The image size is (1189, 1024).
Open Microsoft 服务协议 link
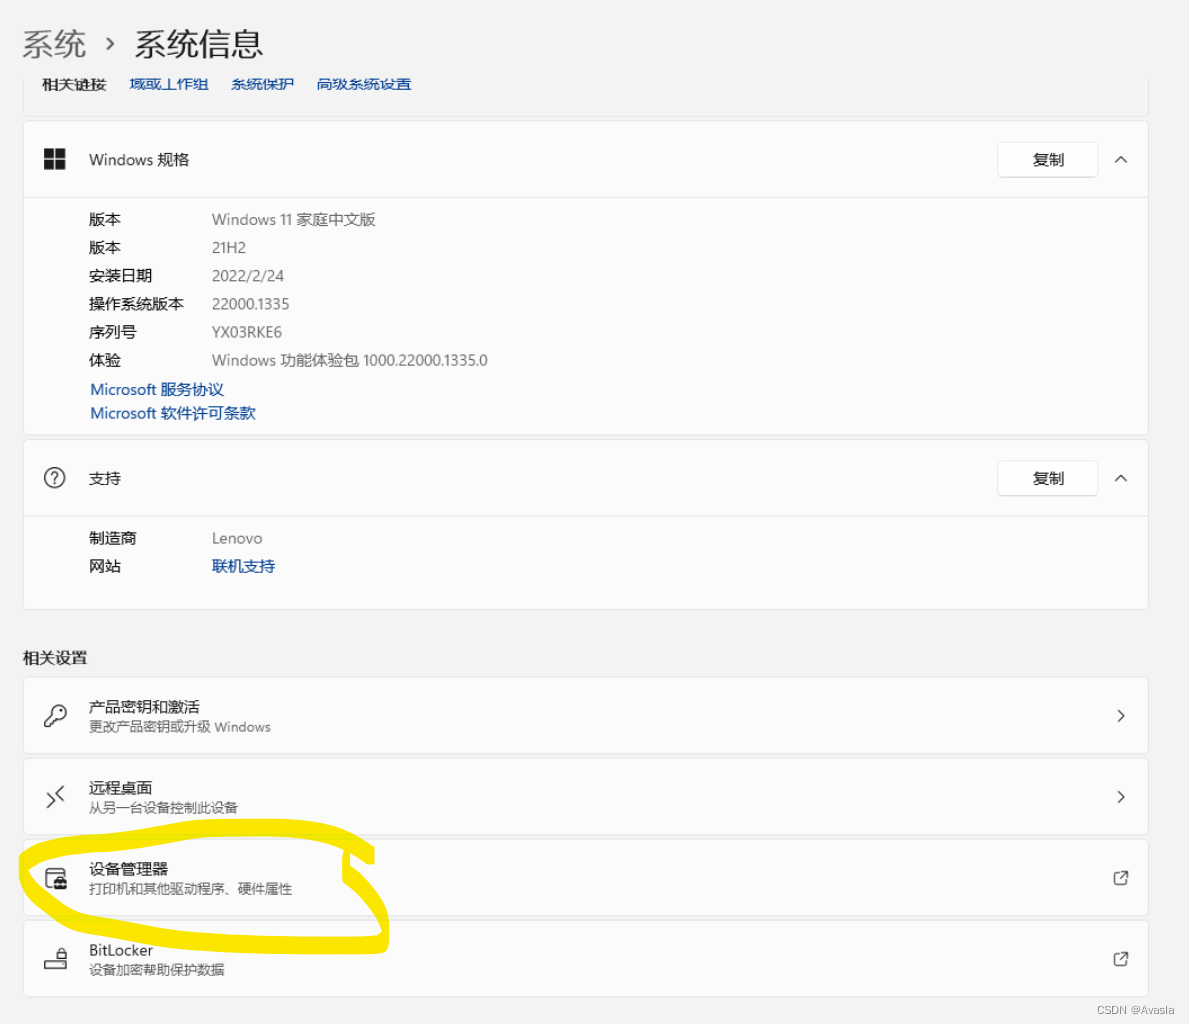click(157, 389)
